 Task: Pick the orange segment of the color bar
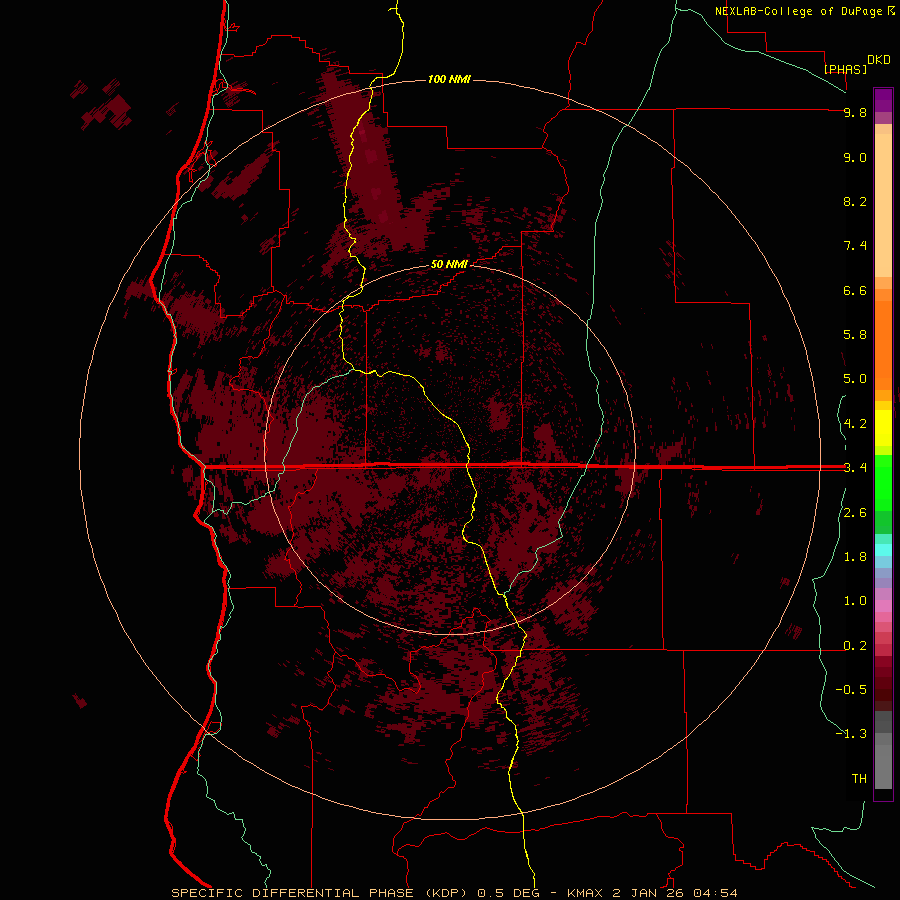883,345
